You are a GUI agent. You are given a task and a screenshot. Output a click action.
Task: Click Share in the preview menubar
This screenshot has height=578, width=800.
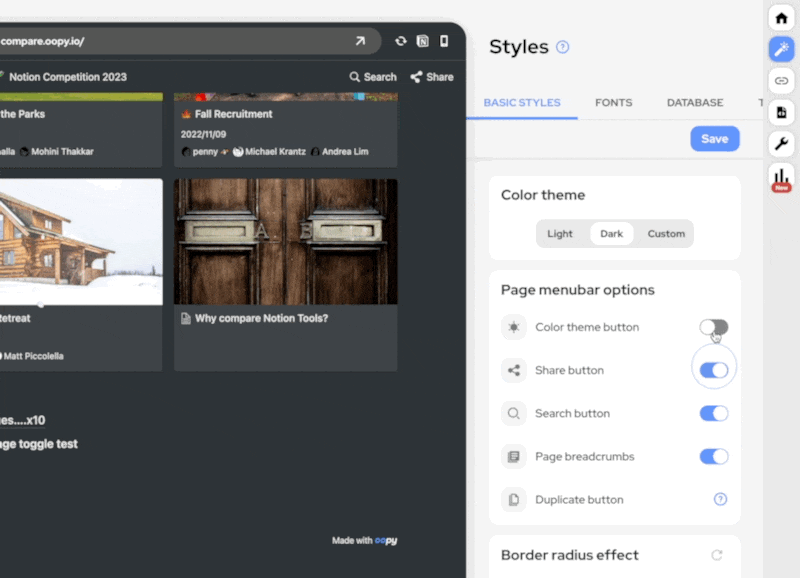[x=432, y=77]
